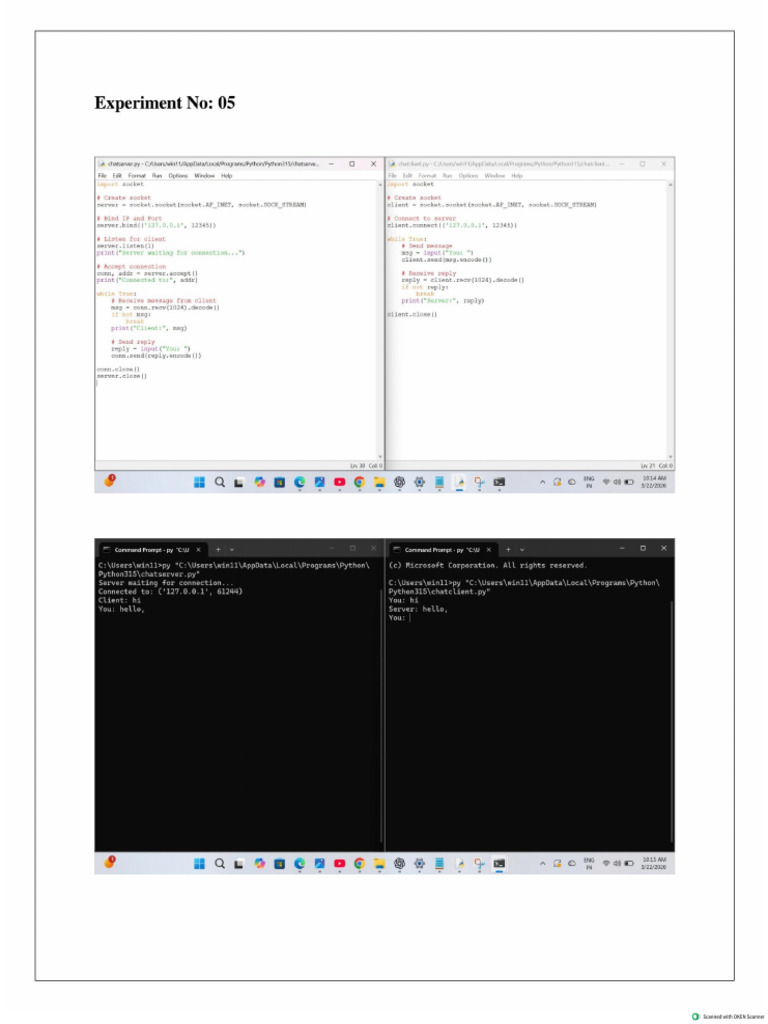Show hidden tray icons on taskbar under IDLE windows
Image resolution: width=768 pixels, height=1024 pixels.
pyautogui.click(x=542, y=482)
